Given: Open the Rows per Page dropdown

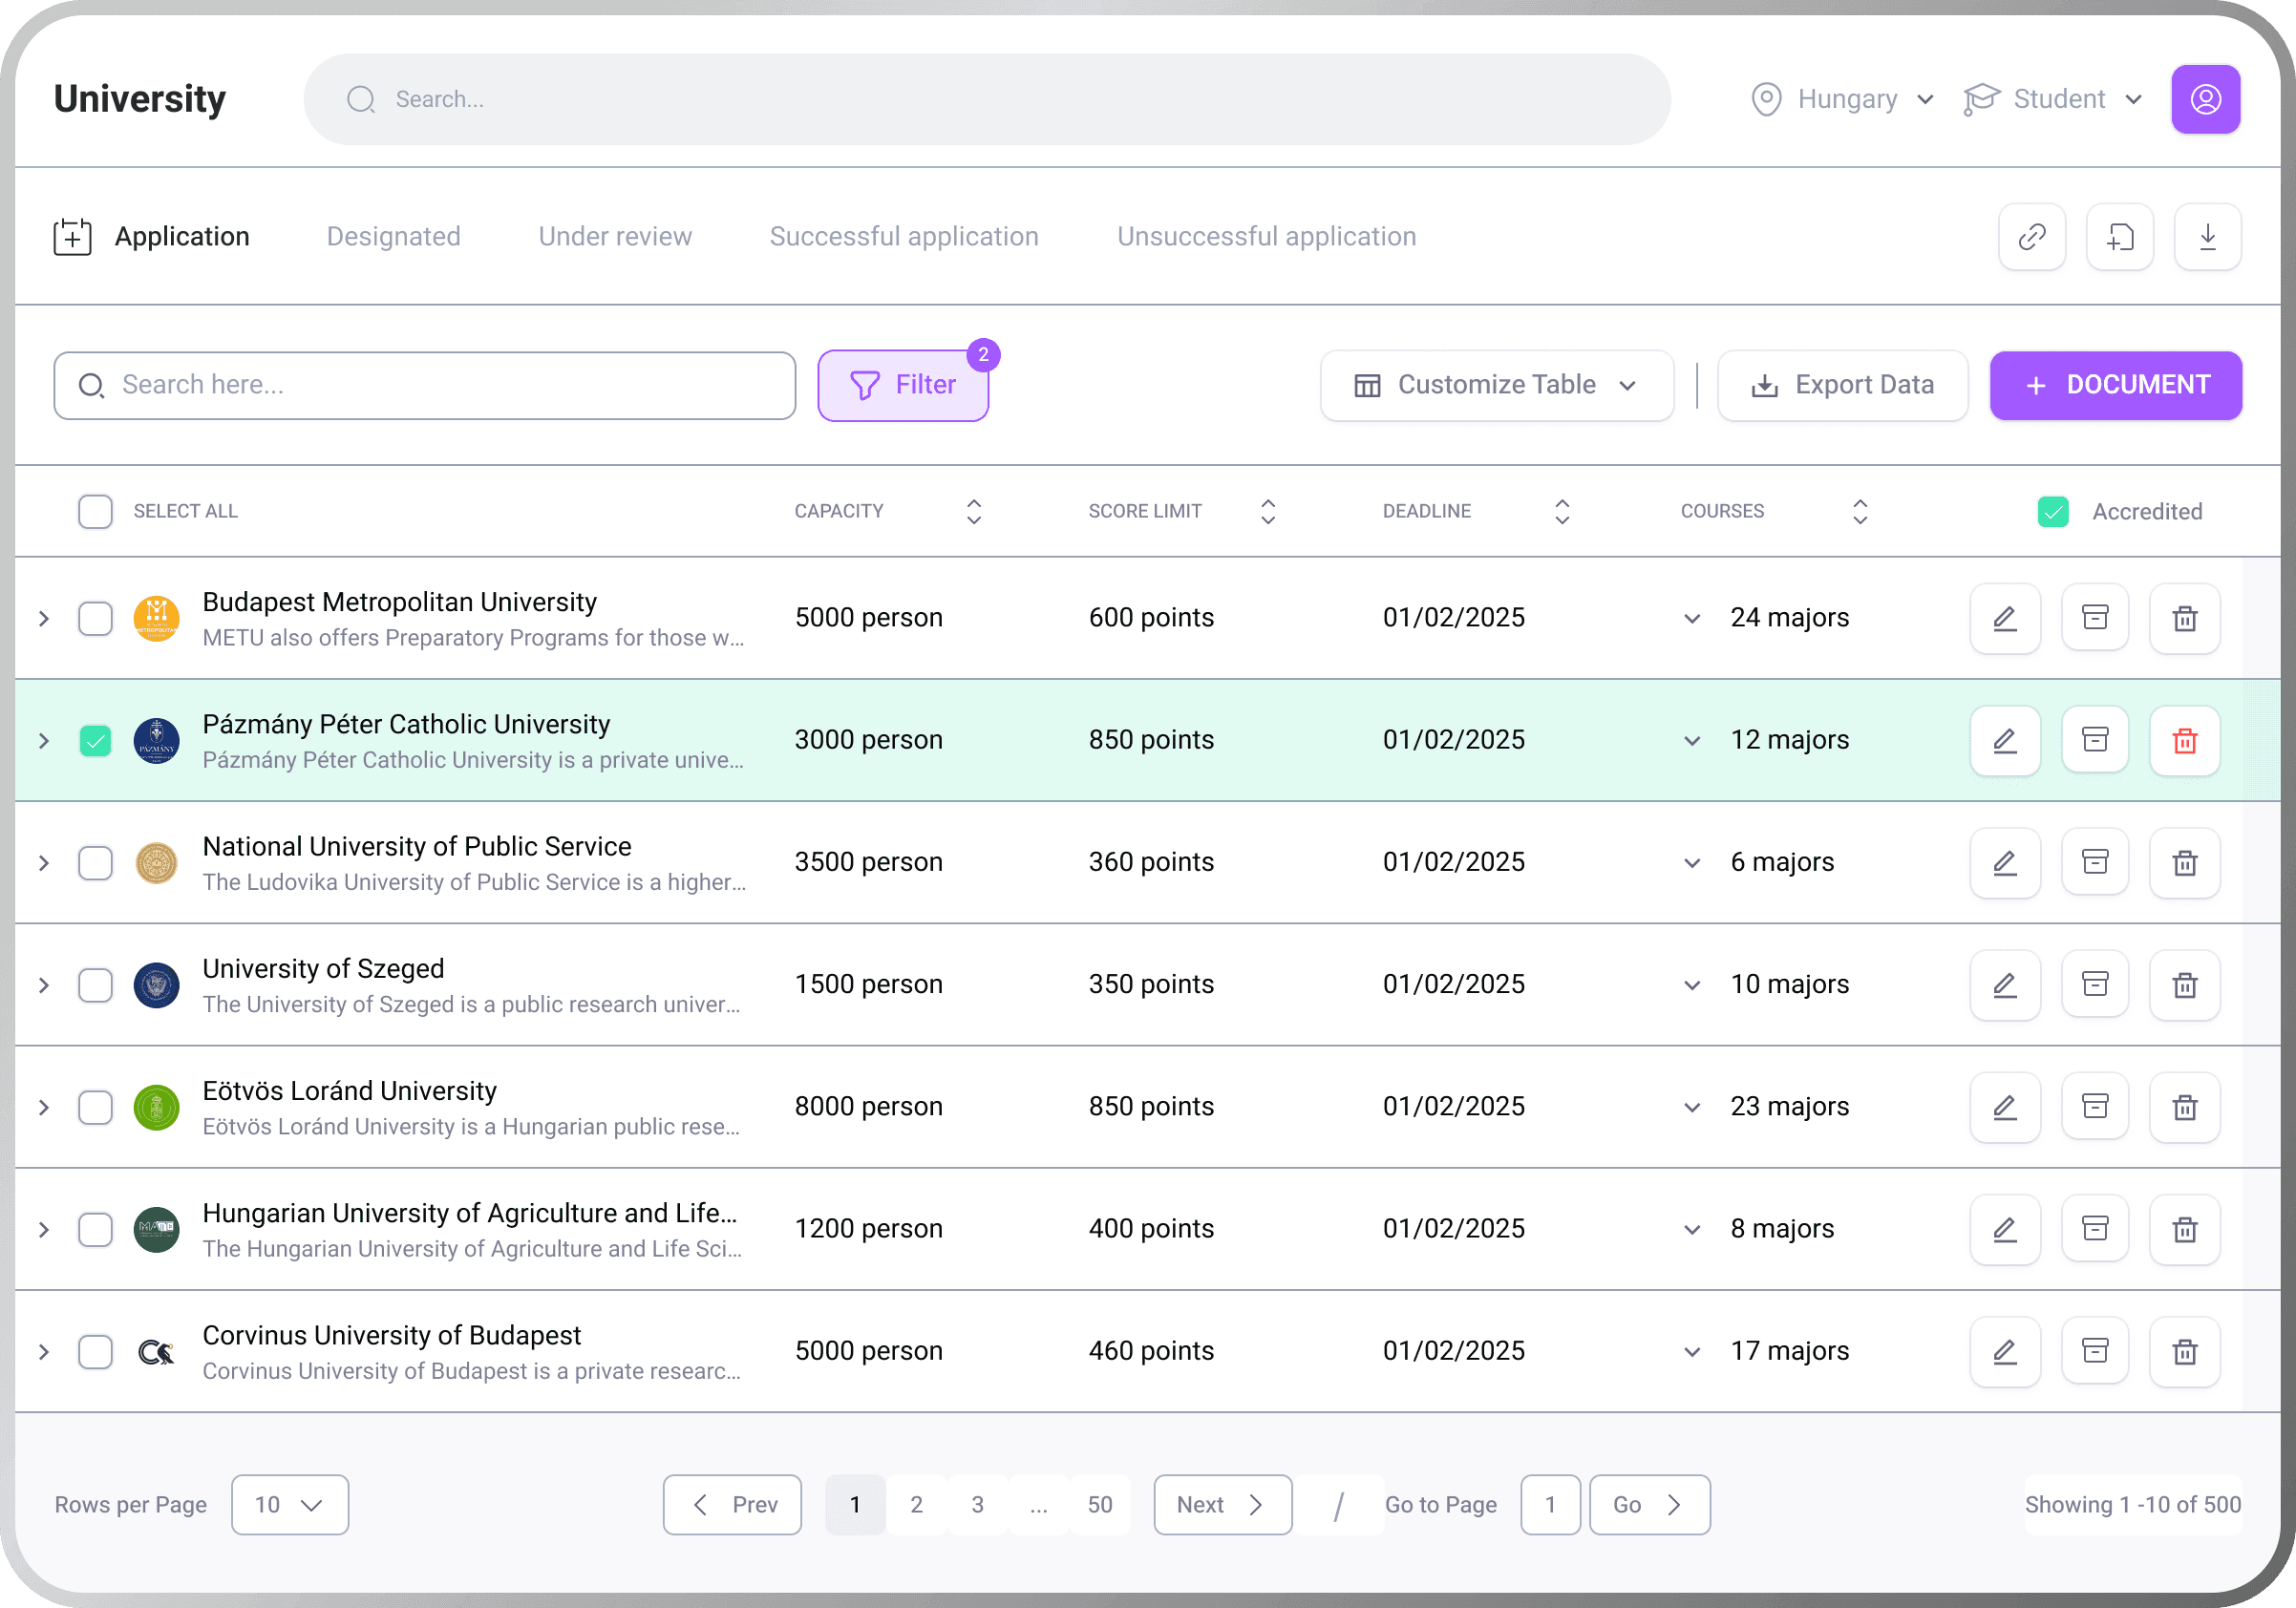Looking at the screenshot, I should click(289, 1504).
